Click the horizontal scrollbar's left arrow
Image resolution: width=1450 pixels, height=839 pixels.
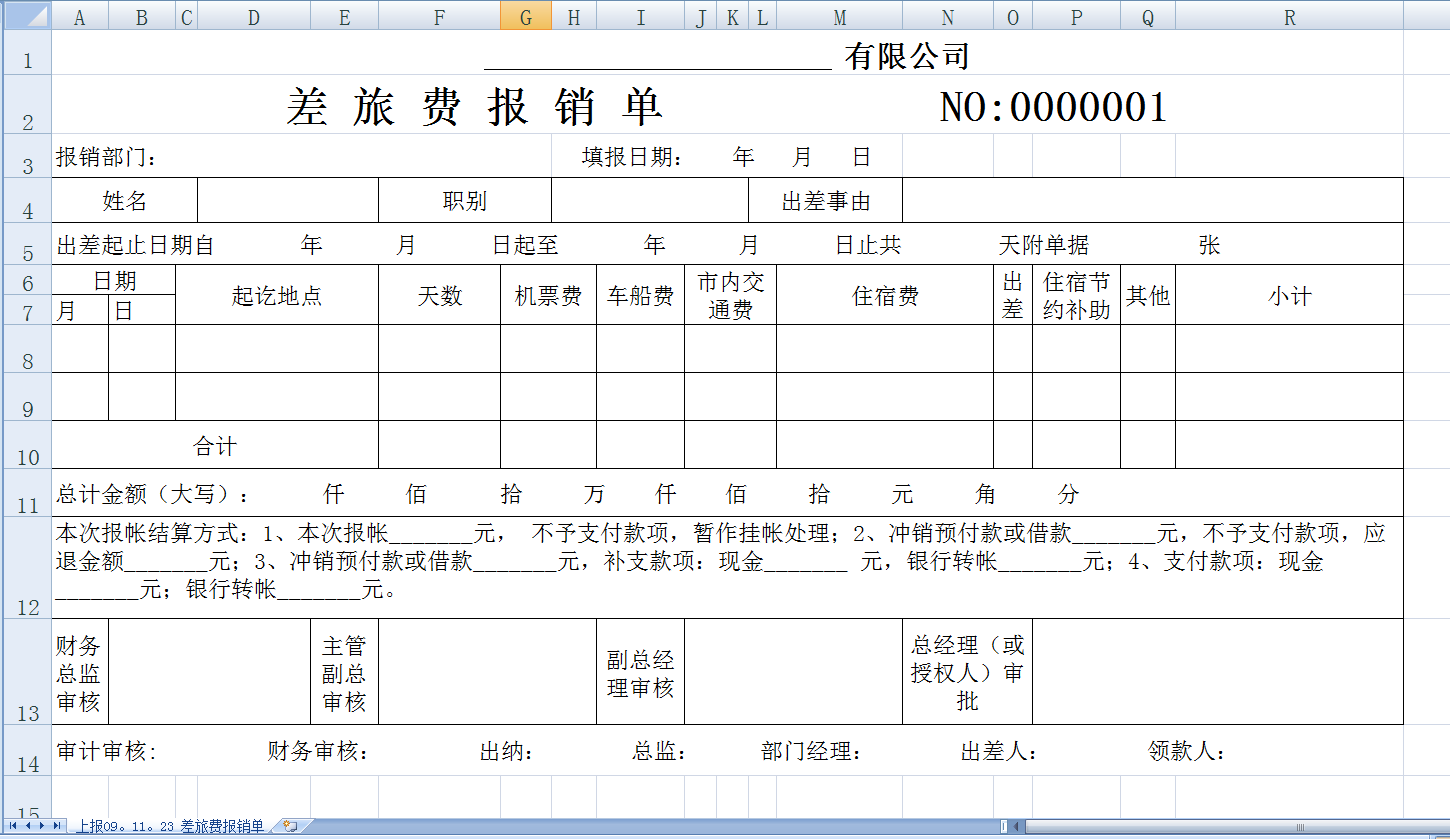[1015, 825]
